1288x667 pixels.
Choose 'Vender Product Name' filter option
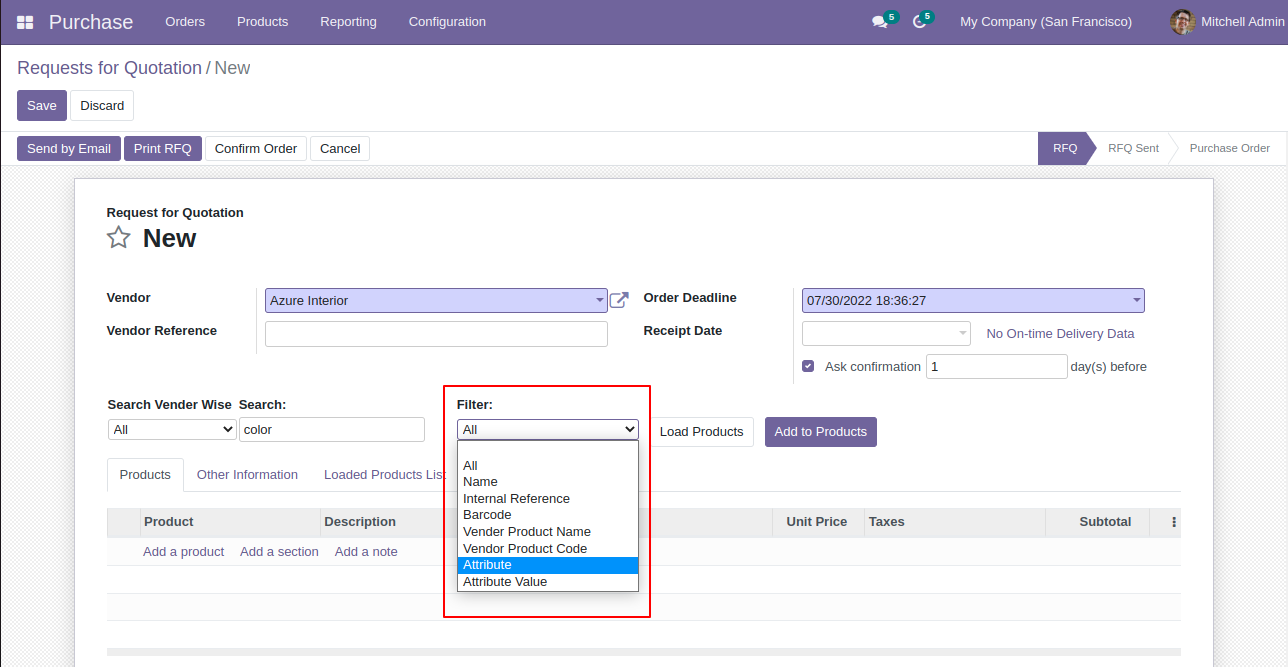(548, 532)
